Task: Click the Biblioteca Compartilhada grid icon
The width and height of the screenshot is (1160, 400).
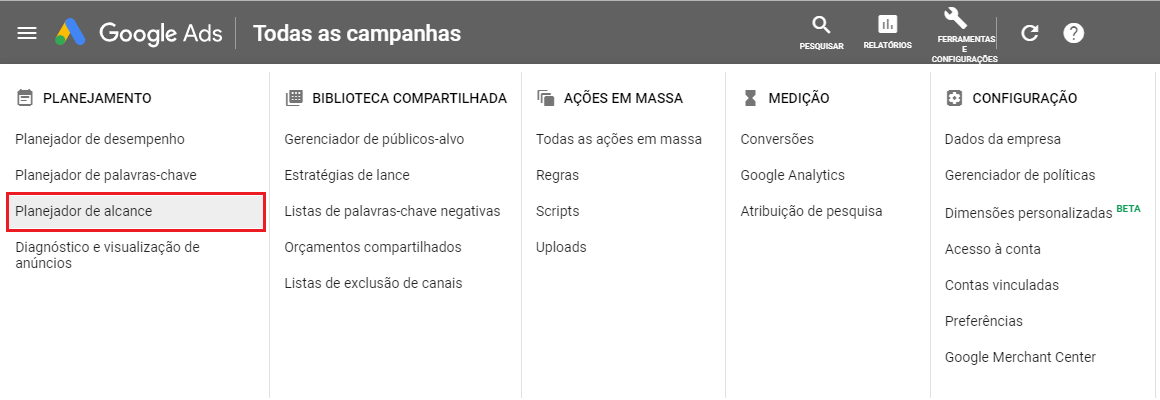Action: pos(294,98)
